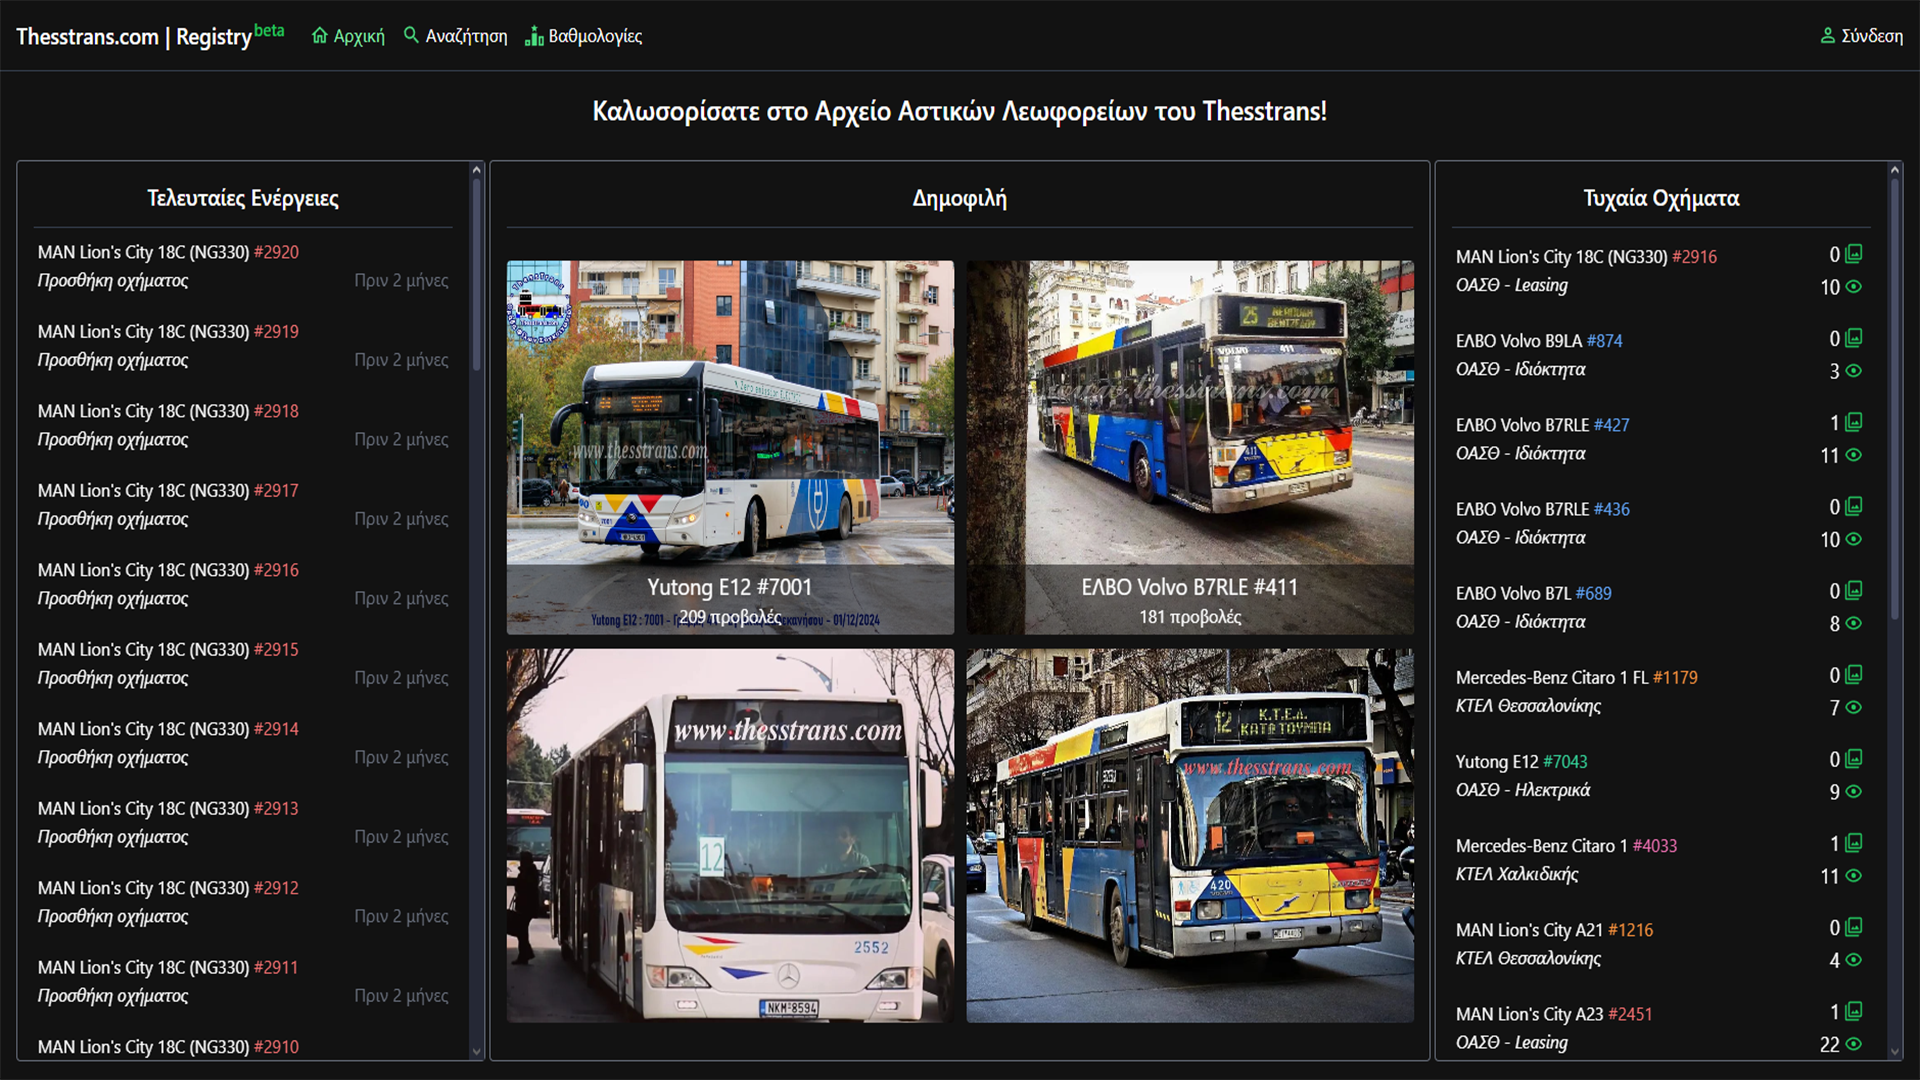Click the photos icon in the #7043 row
Screen dimensions: 1920x1080
click(x=1854, y=759)
